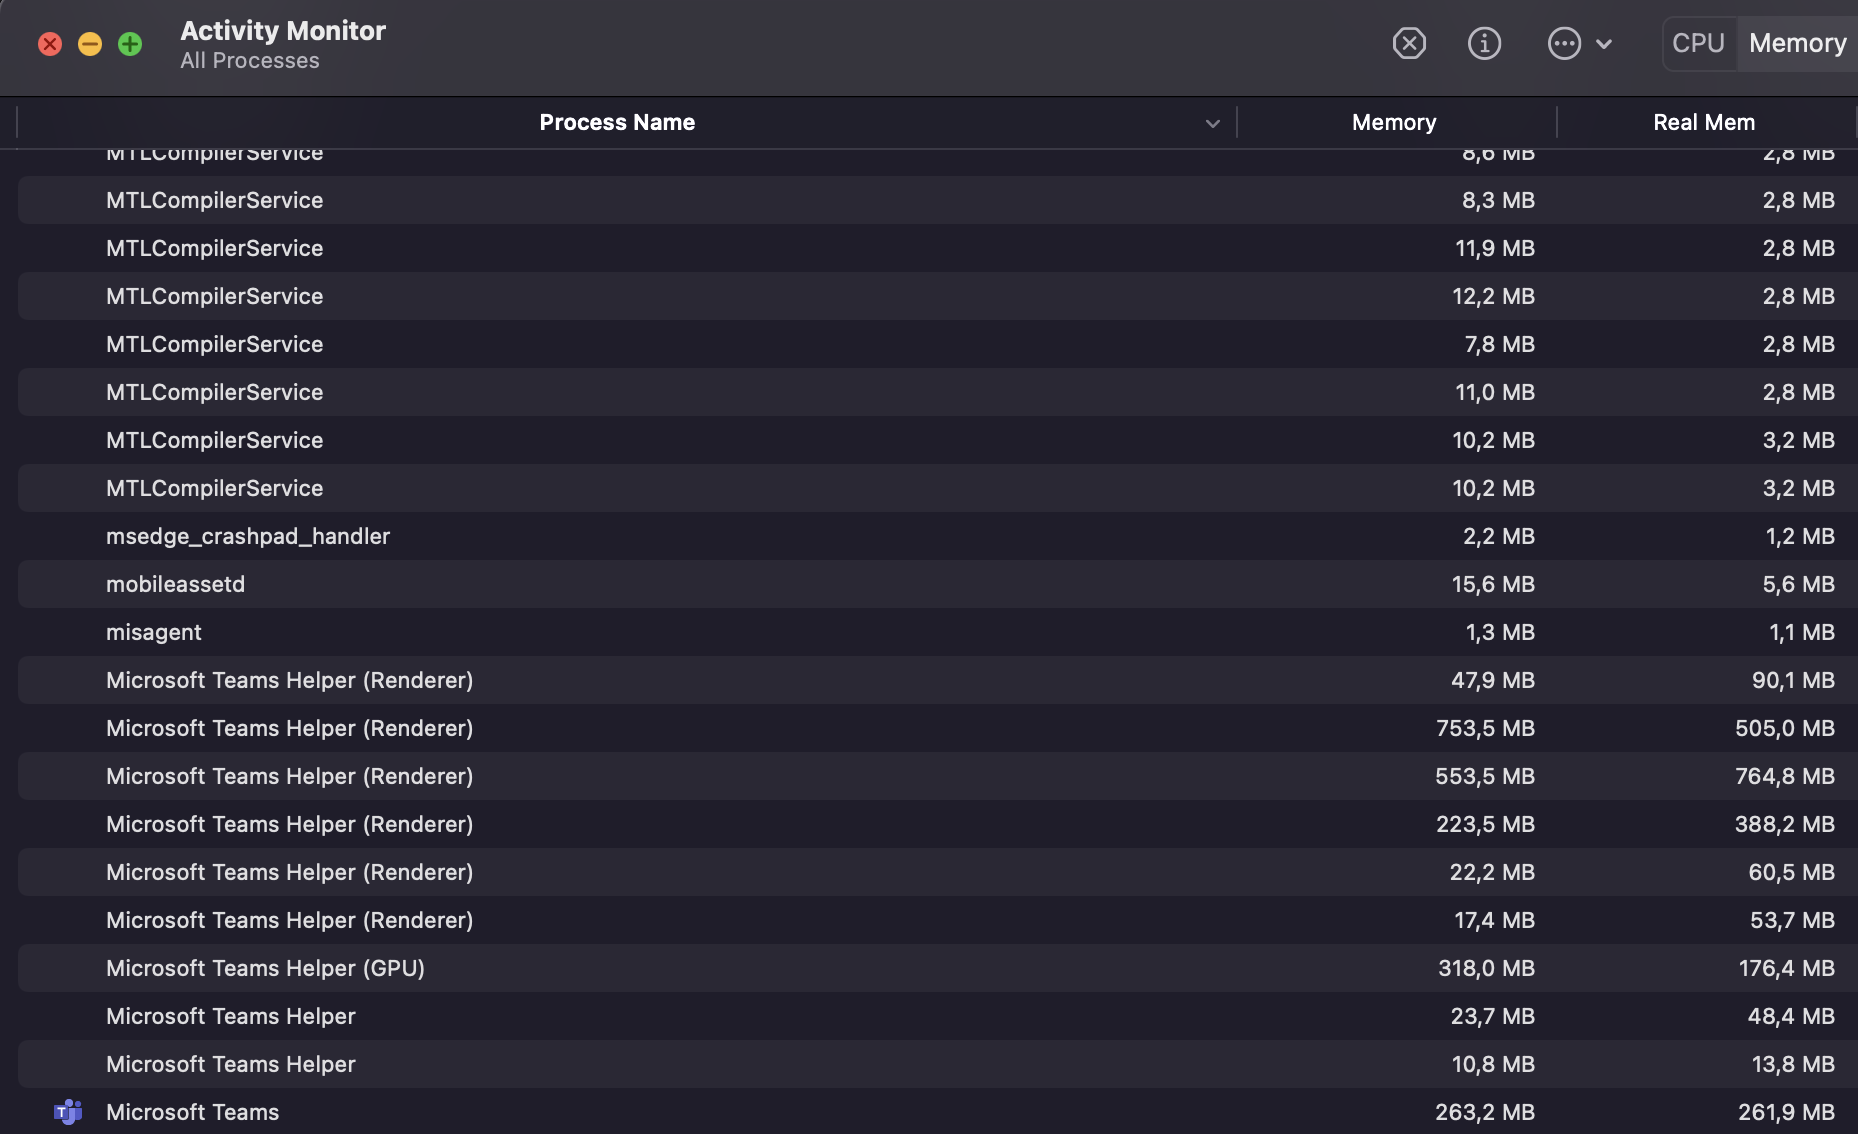
Task: Select MTLCompilerService row with 12,2 MB
Action: pos(937,296)
